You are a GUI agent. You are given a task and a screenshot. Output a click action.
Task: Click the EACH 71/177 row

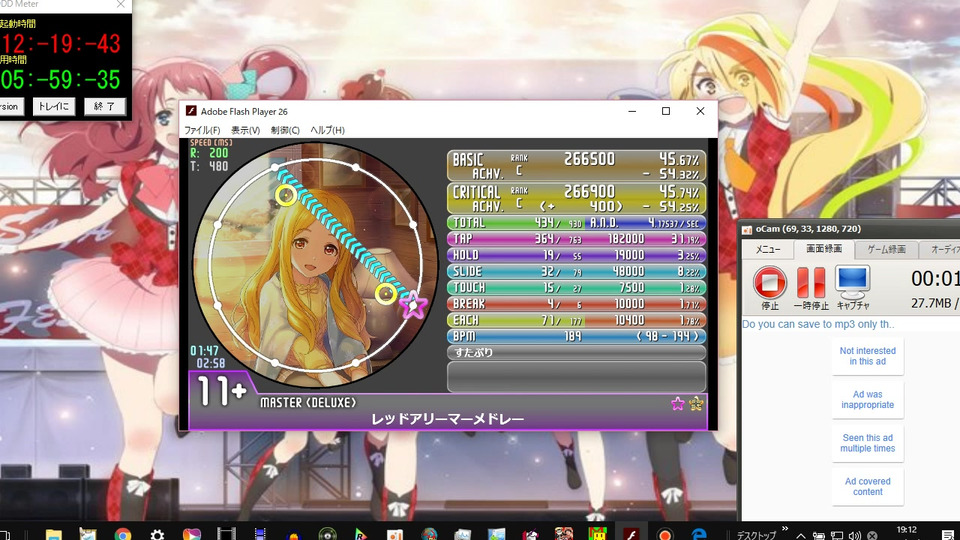(x=576, y=320)
